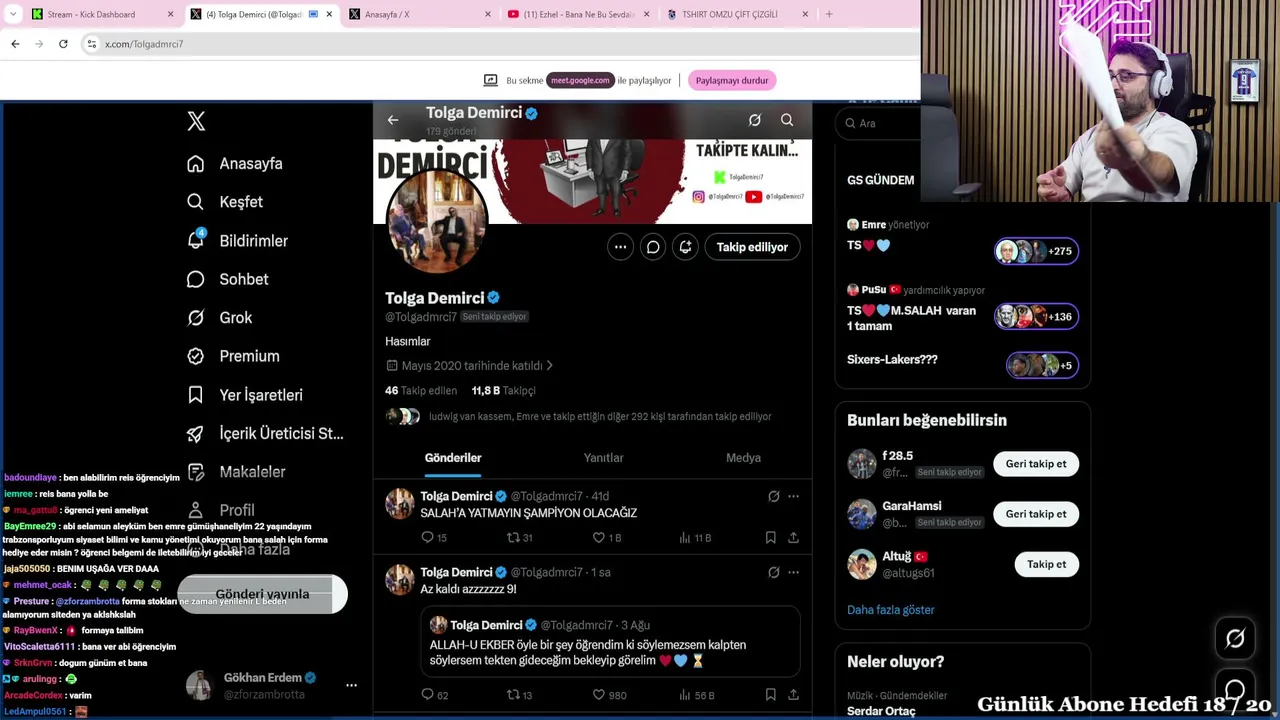Viewport: 1280px width, 720px height.
Task: Follow back GaraHamsi
Action: 1036,514
